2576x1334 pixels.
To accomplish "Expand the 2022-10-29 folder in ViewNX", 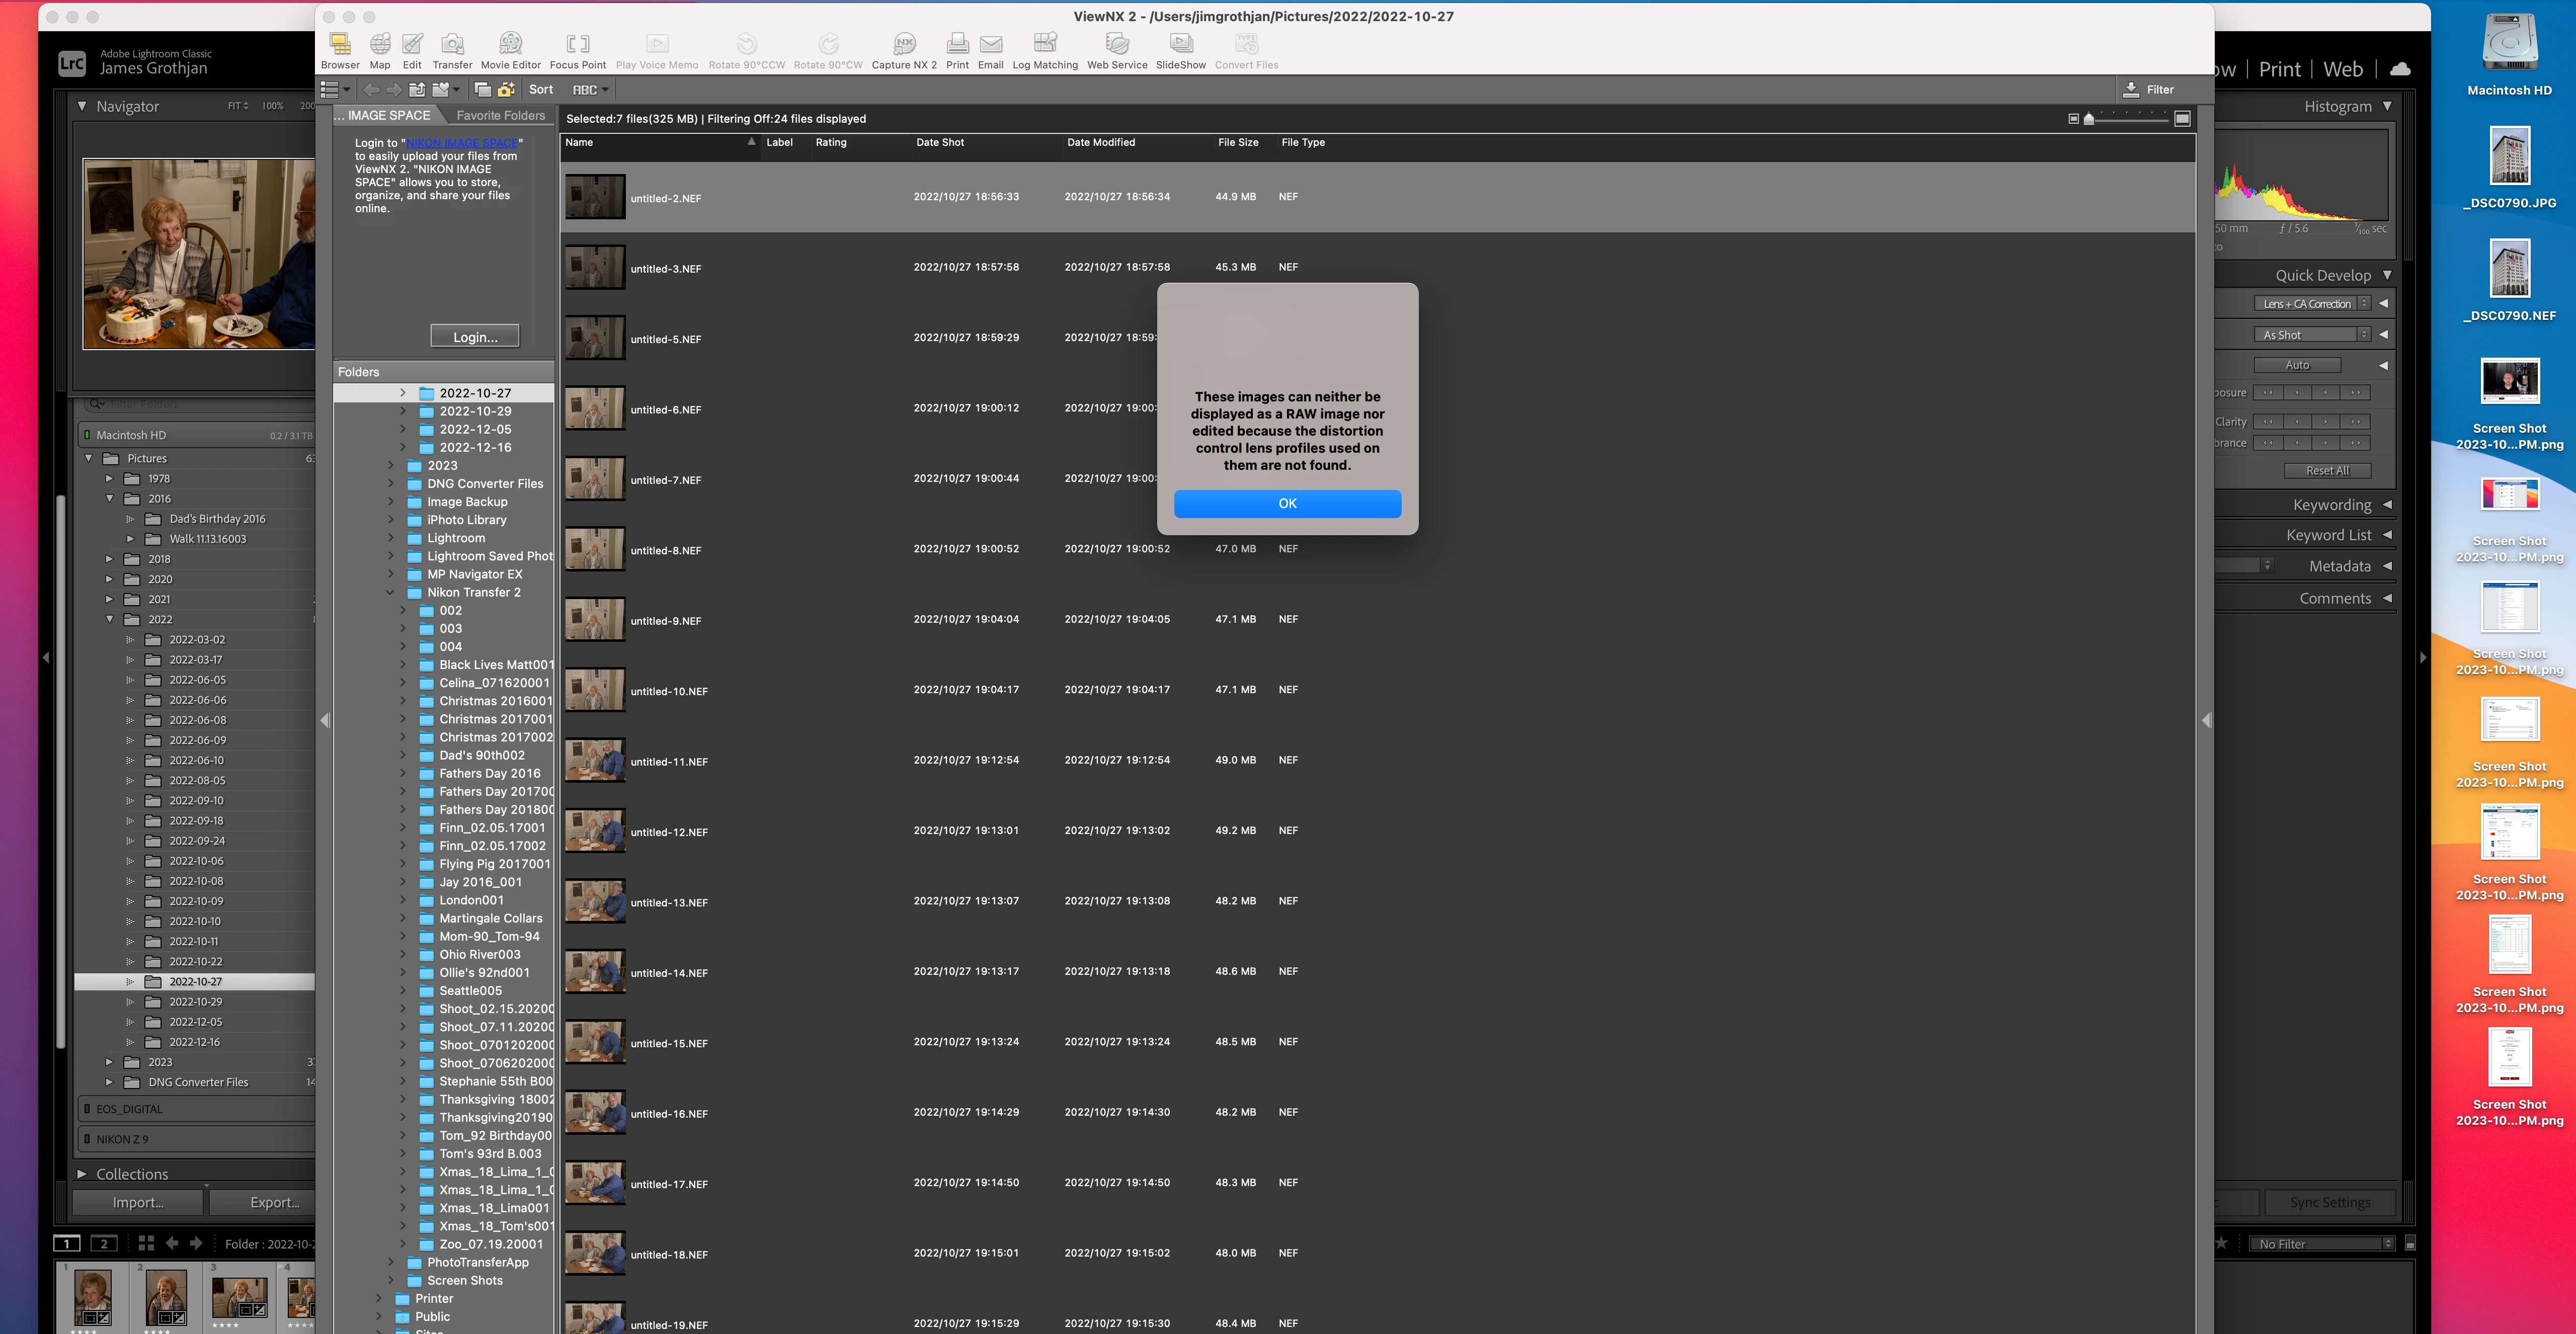I will (403, 411).
